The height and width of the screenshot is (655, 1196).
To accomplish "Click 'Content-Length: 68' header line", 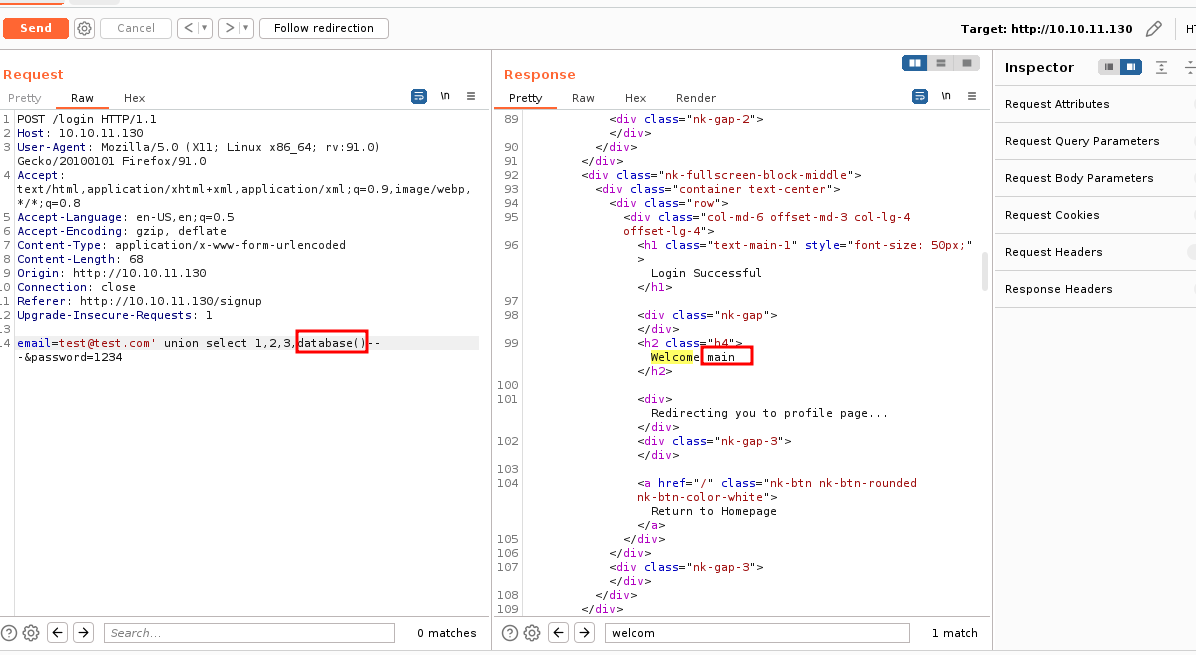I will [x=80, y=259].
